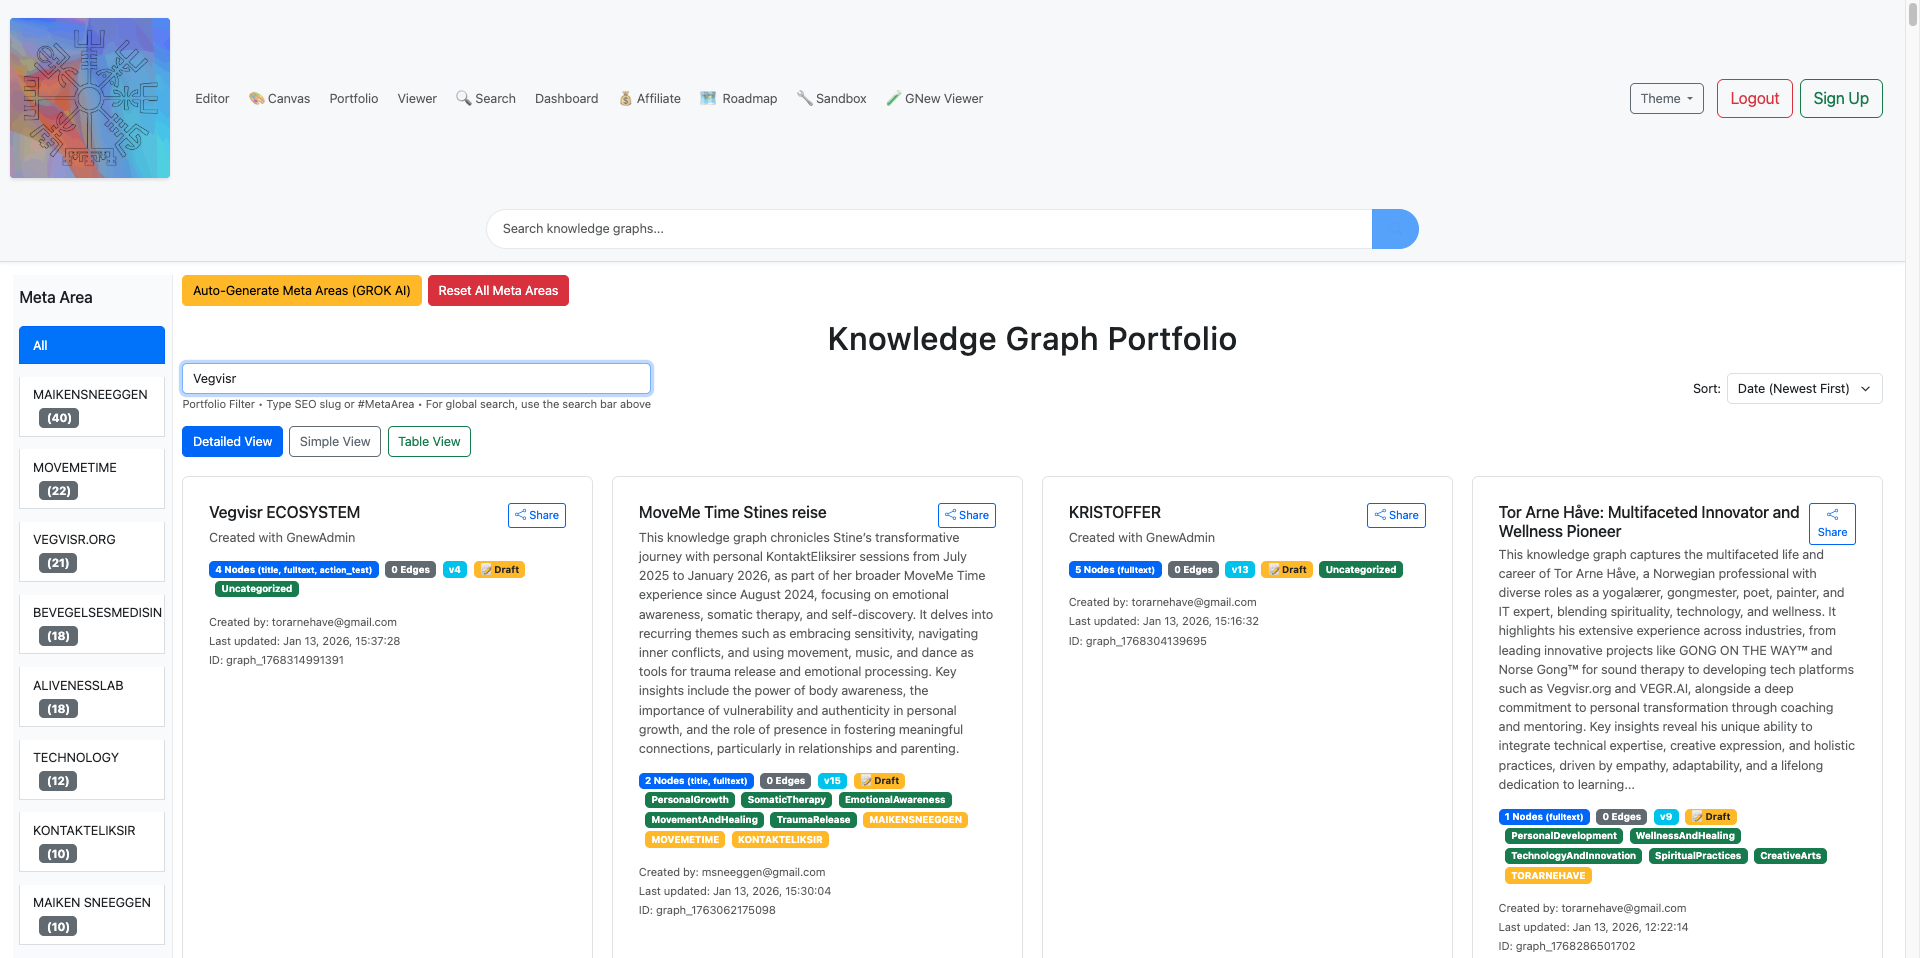Viewport: 1920px width, 958px height.
Task: Click the Vegvisr logo image
Action: click(x=90, y=98)
